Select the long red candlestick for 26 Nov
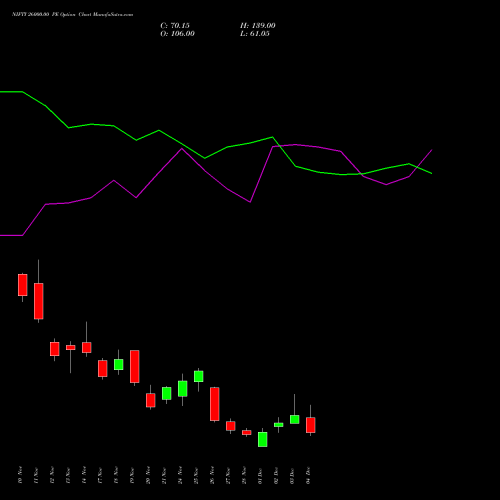This screenshot has height=500, width=500. pos(215,404)
